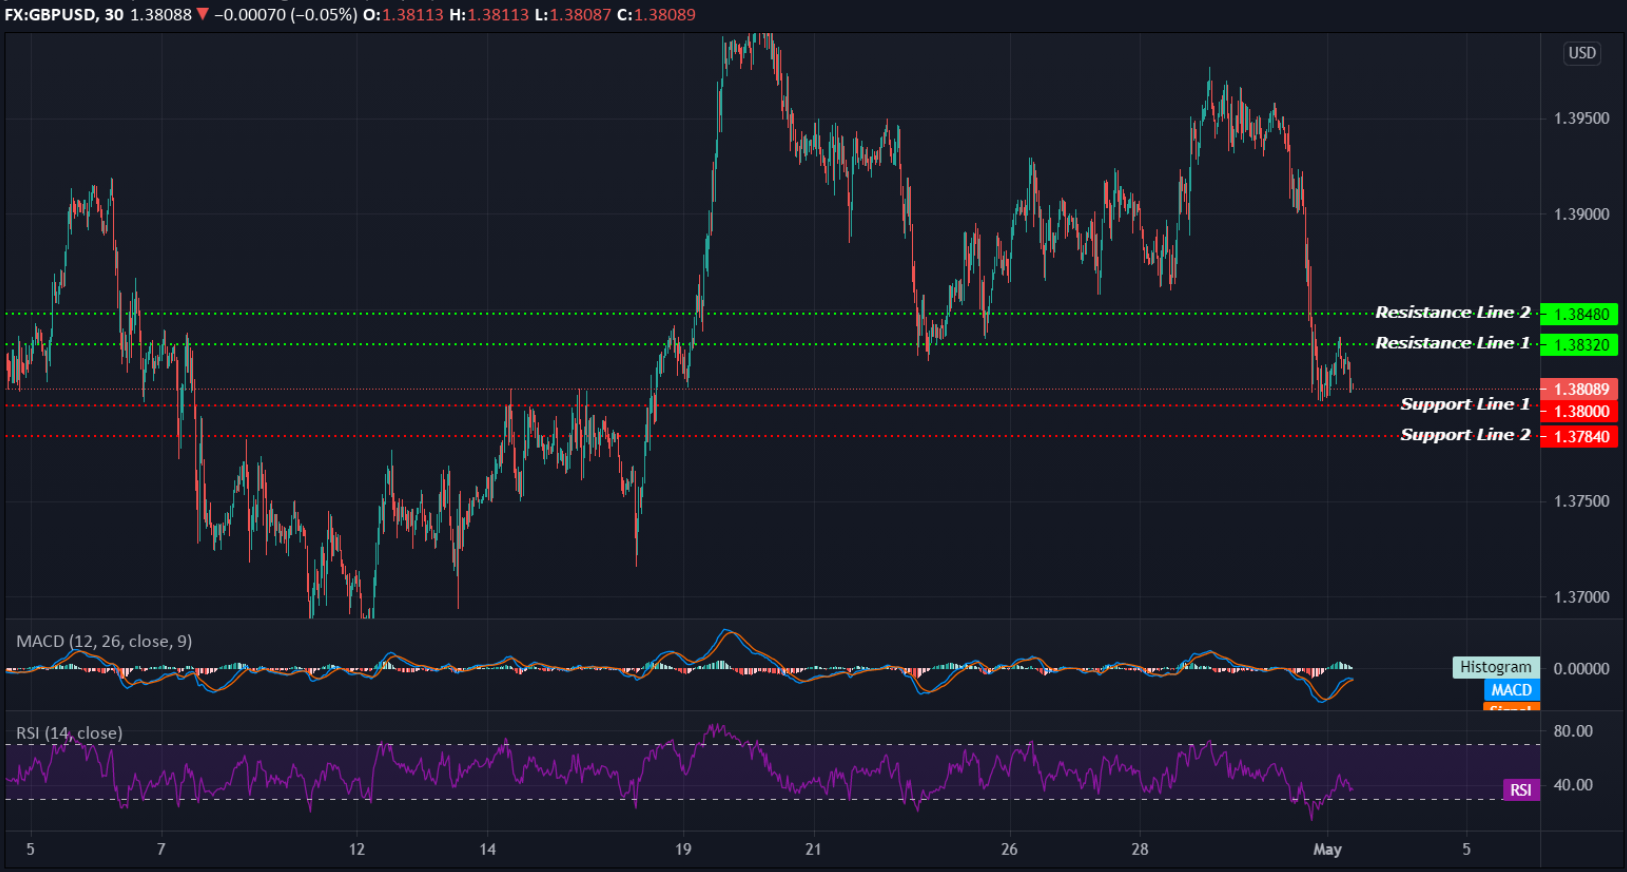
Task: Click the Support Line 1 label
Action: [1465, 404]
